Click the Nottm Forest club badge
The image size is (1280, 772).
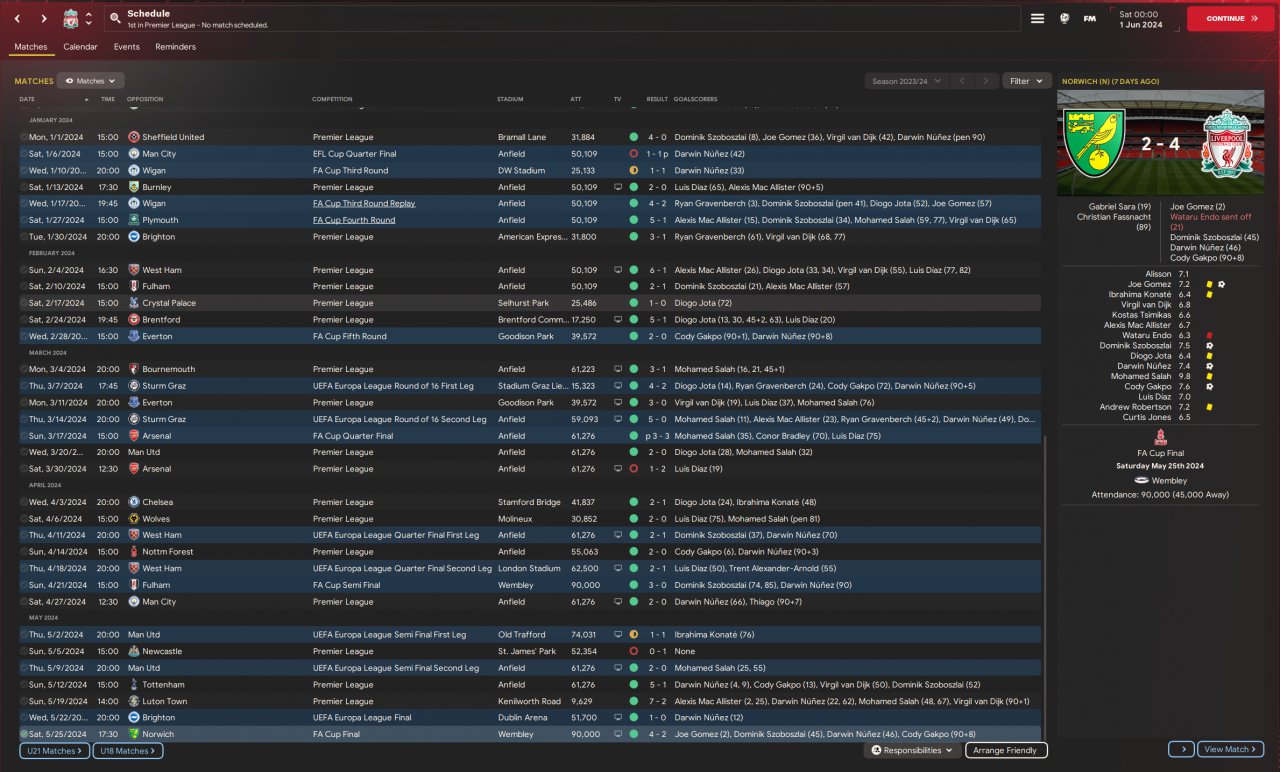coord(134,552)
